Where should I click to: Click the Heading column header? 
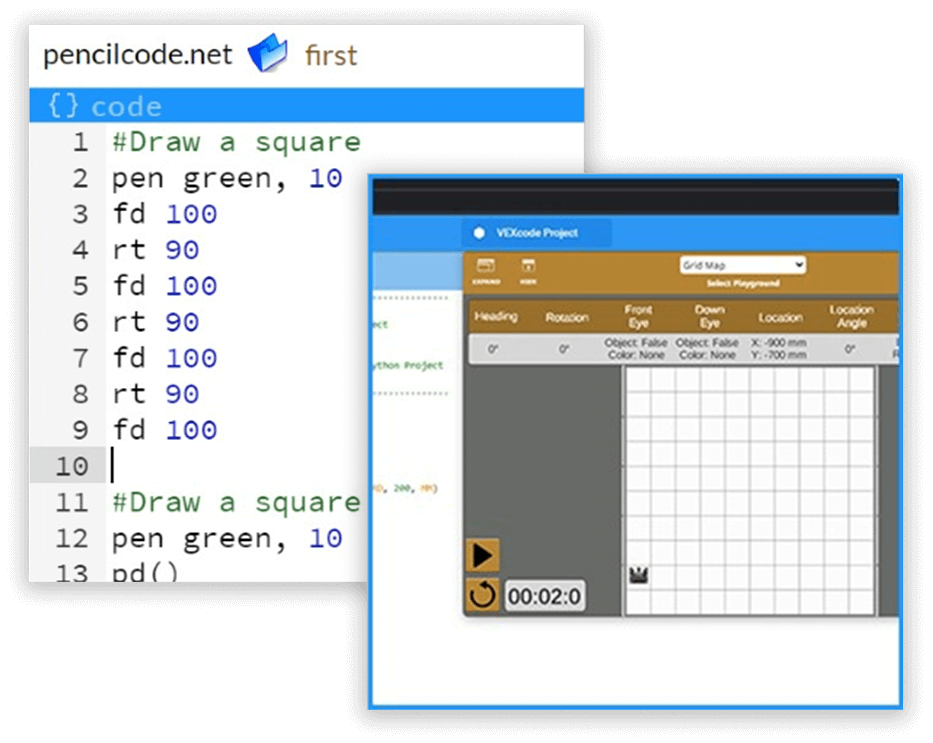[496, 317]
